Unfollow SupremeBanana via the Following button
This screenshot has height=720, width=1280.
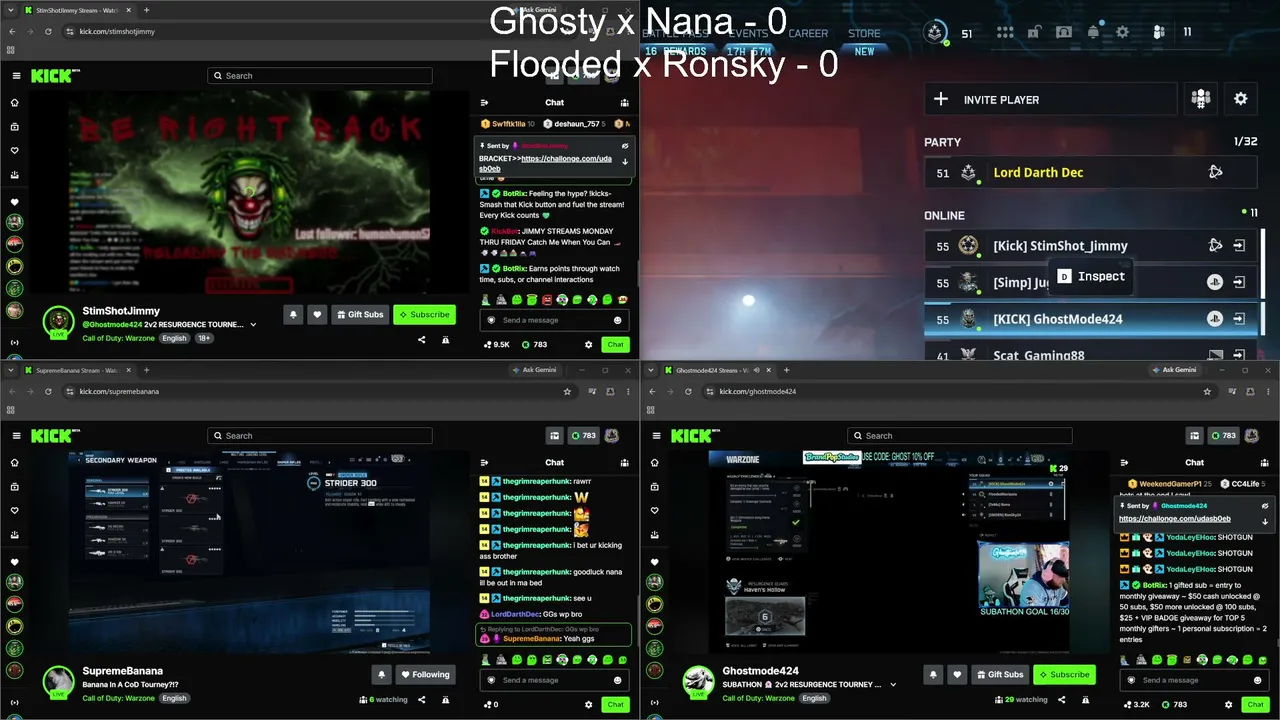click(x=425, y=675)
